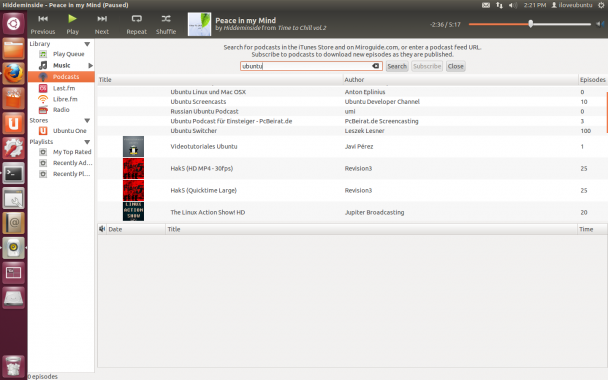Screen dimensions: 608x380
Task: Select Russian Ubuntu Podcast row
Action: [352, 111]
